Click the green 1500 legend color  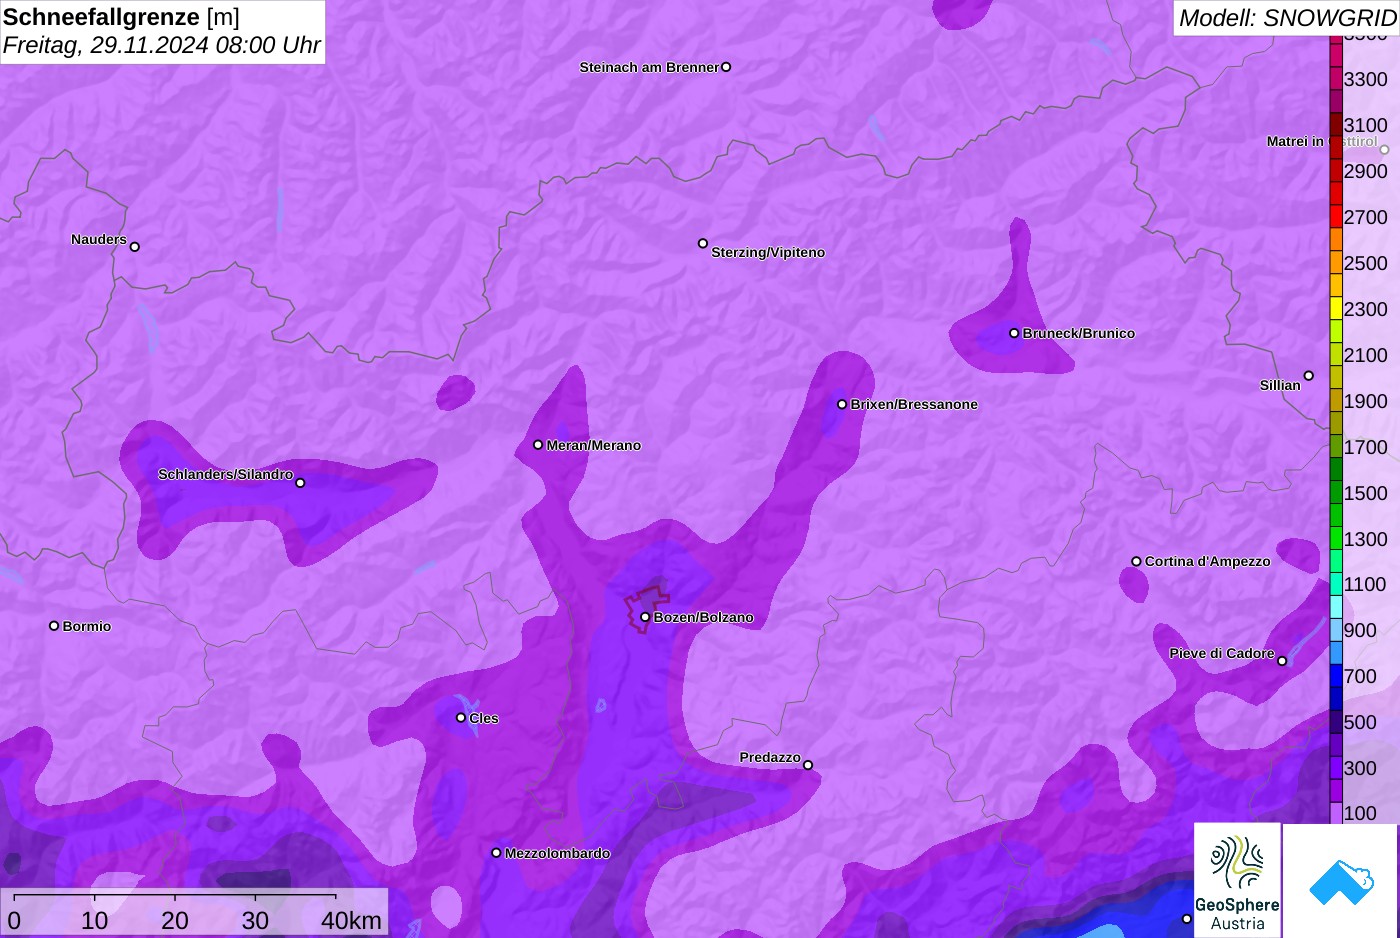[1336, 493]
